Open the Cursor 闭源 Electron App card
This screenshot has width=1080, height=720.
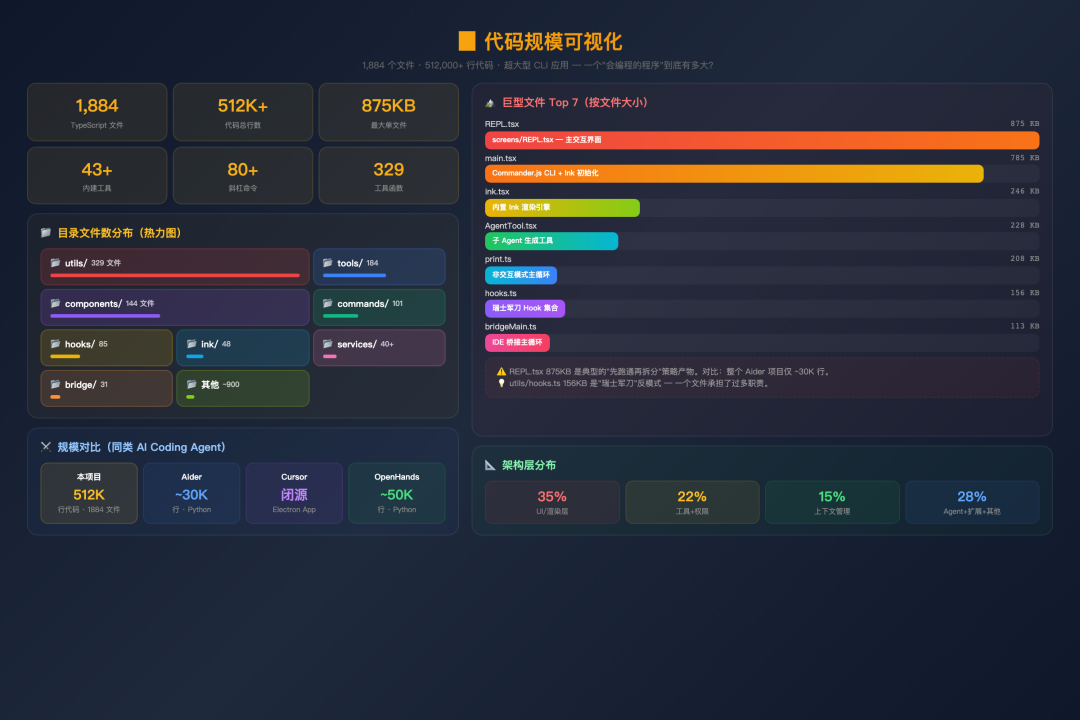[x=294, y=493]
